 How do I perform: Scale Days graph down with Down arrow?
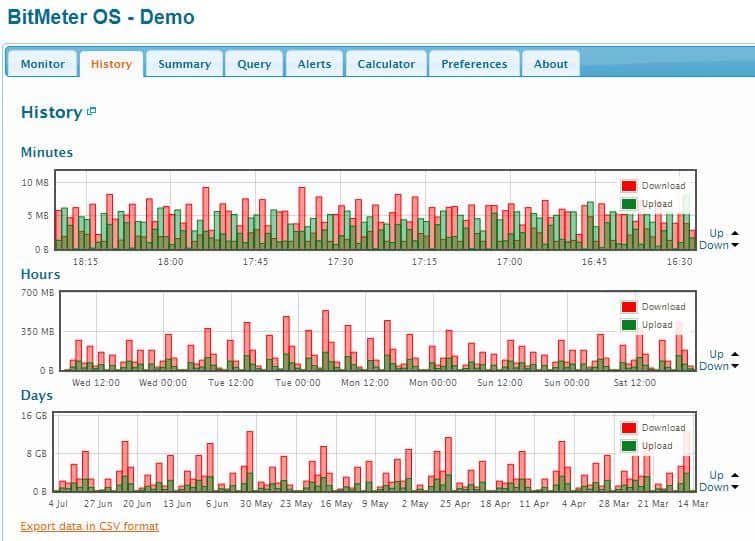(735, 487)
